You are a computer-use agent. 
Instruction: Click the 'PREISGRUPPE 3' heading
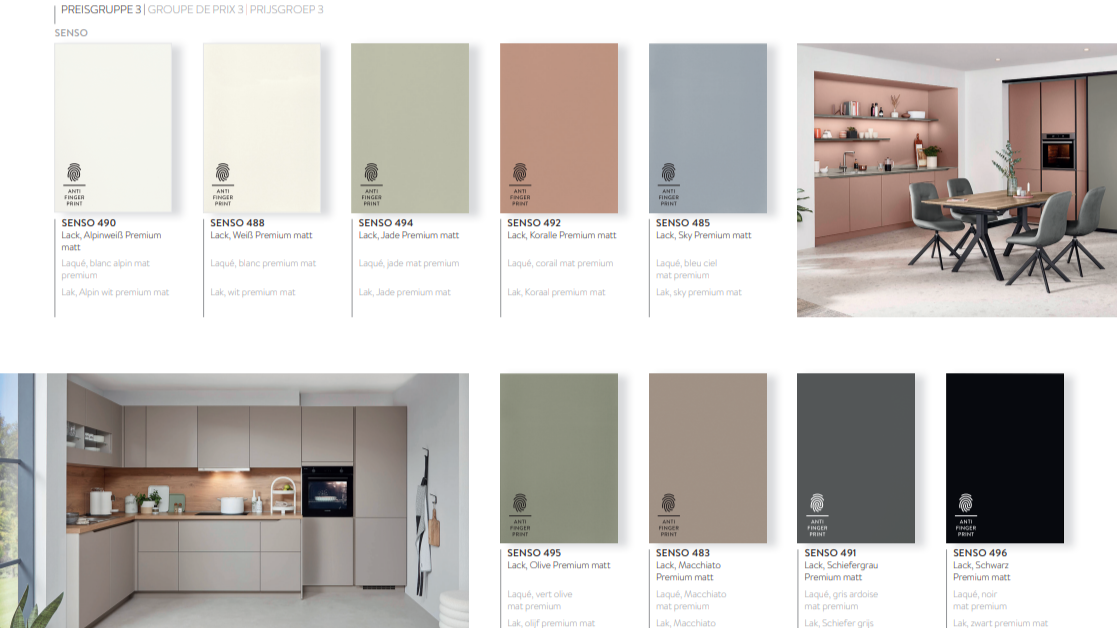(x=101, y=9)
